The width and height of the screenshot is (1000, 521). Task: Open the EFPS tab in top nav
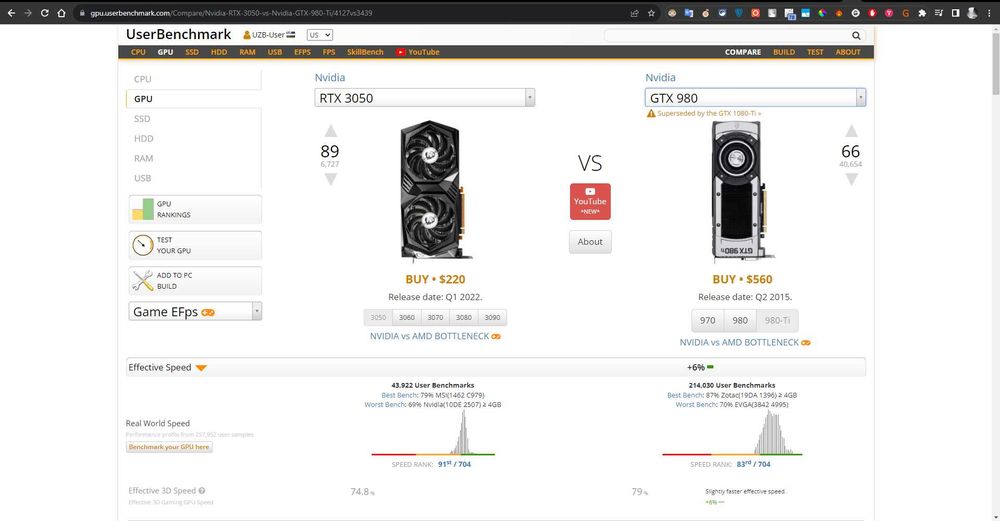click(x=302, y=52)
